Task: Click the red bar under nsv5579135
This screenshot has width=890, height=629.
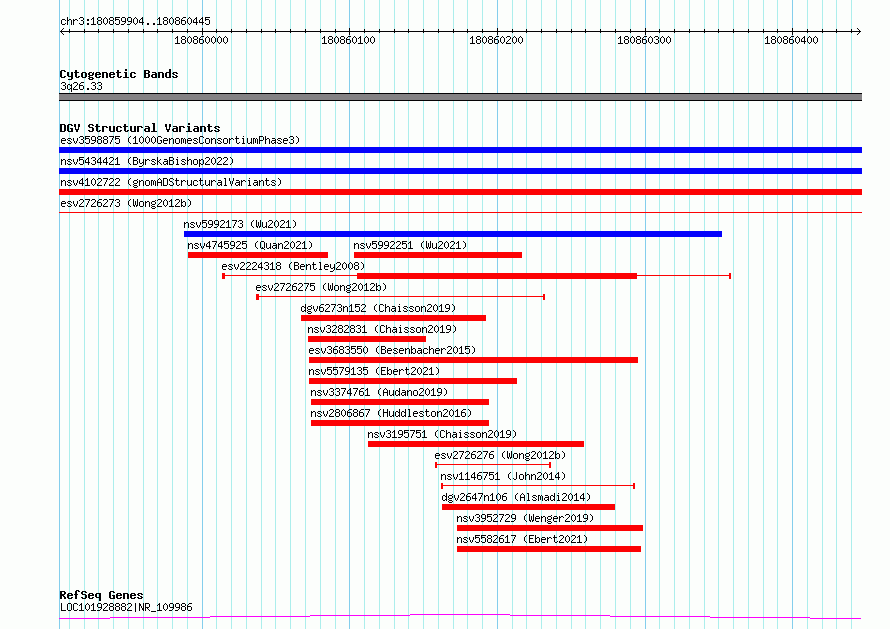Action: (x=413, y=381)
